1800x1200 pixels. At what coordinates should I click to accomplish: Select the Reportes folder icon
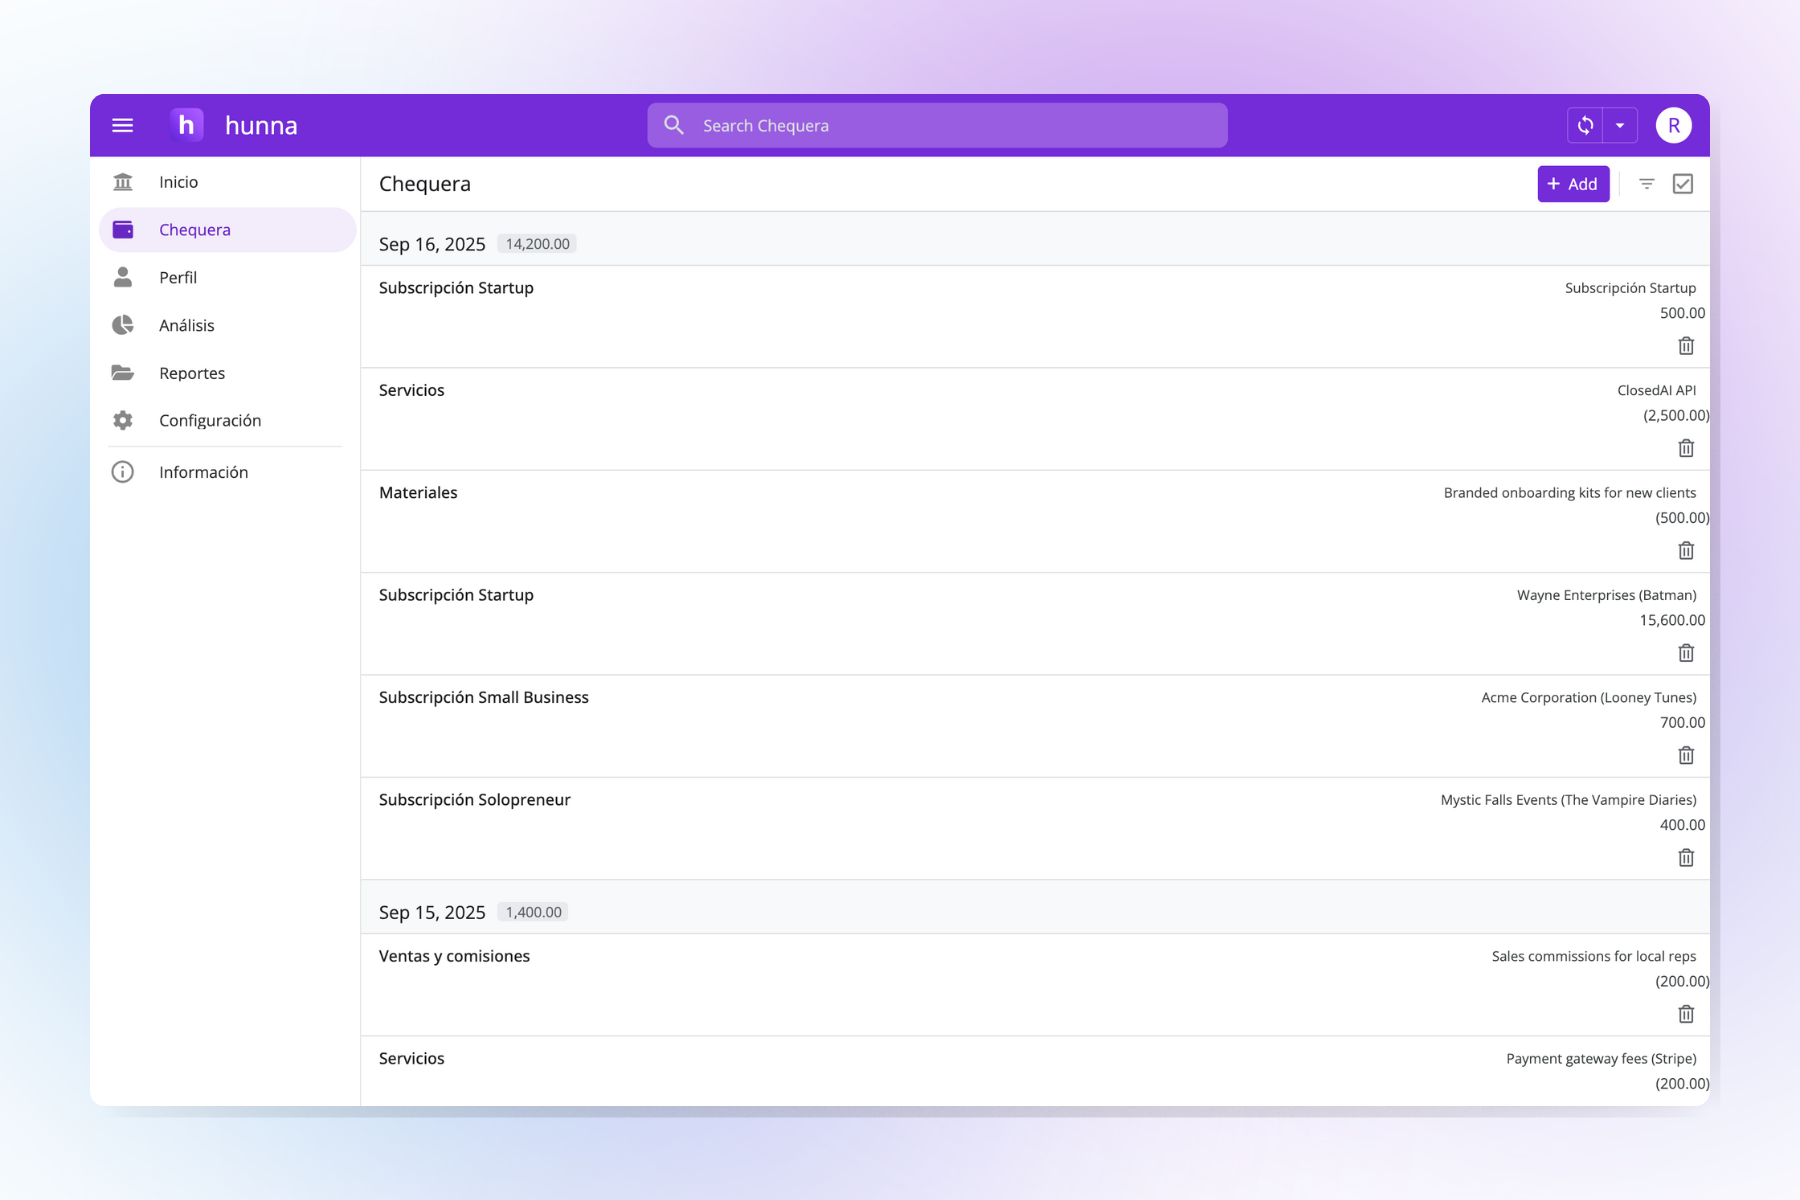pos(122,372)
